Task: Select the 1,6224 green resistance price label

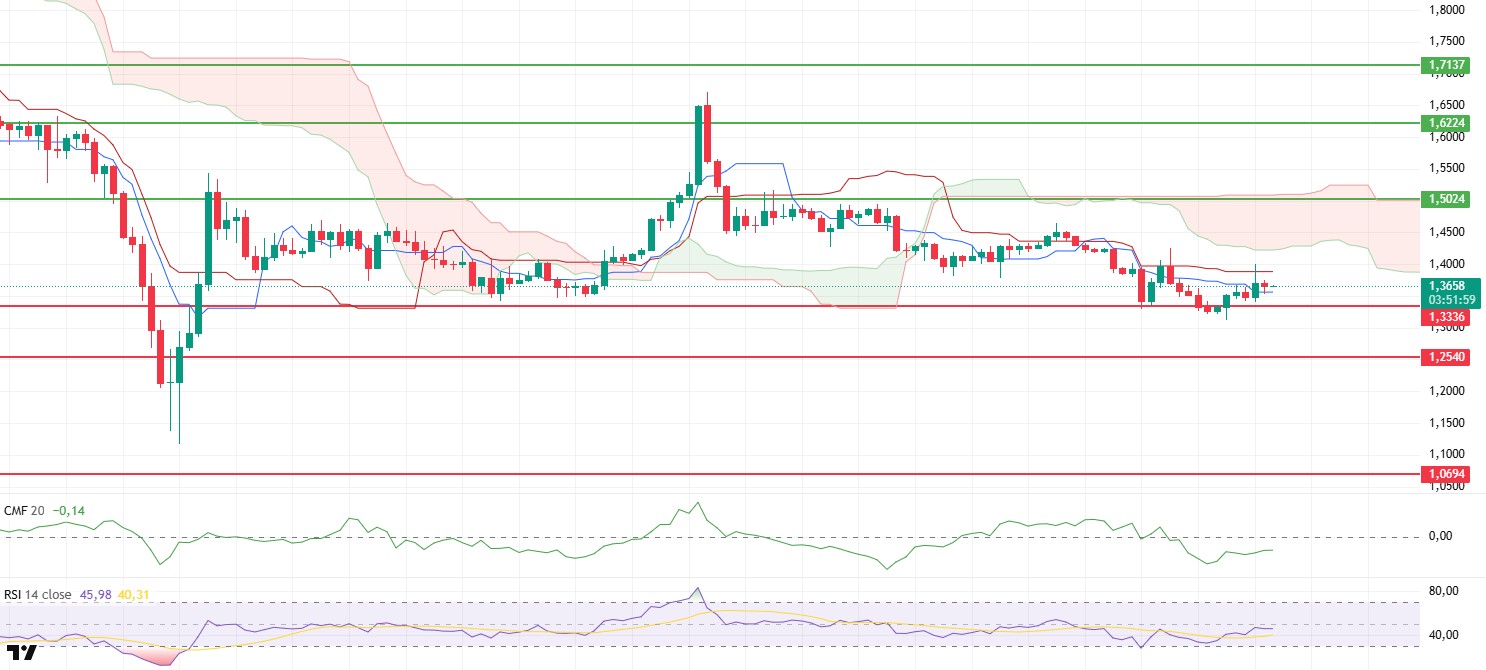Action: tap(1449, 123)
